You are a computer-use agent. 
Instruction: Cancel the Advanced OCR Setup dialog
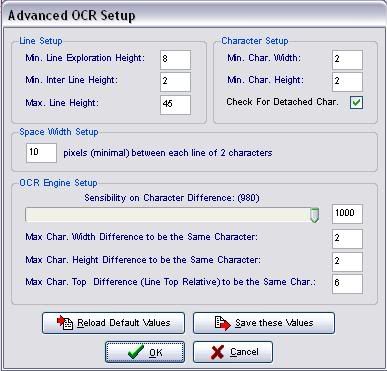tap(233, 352)
